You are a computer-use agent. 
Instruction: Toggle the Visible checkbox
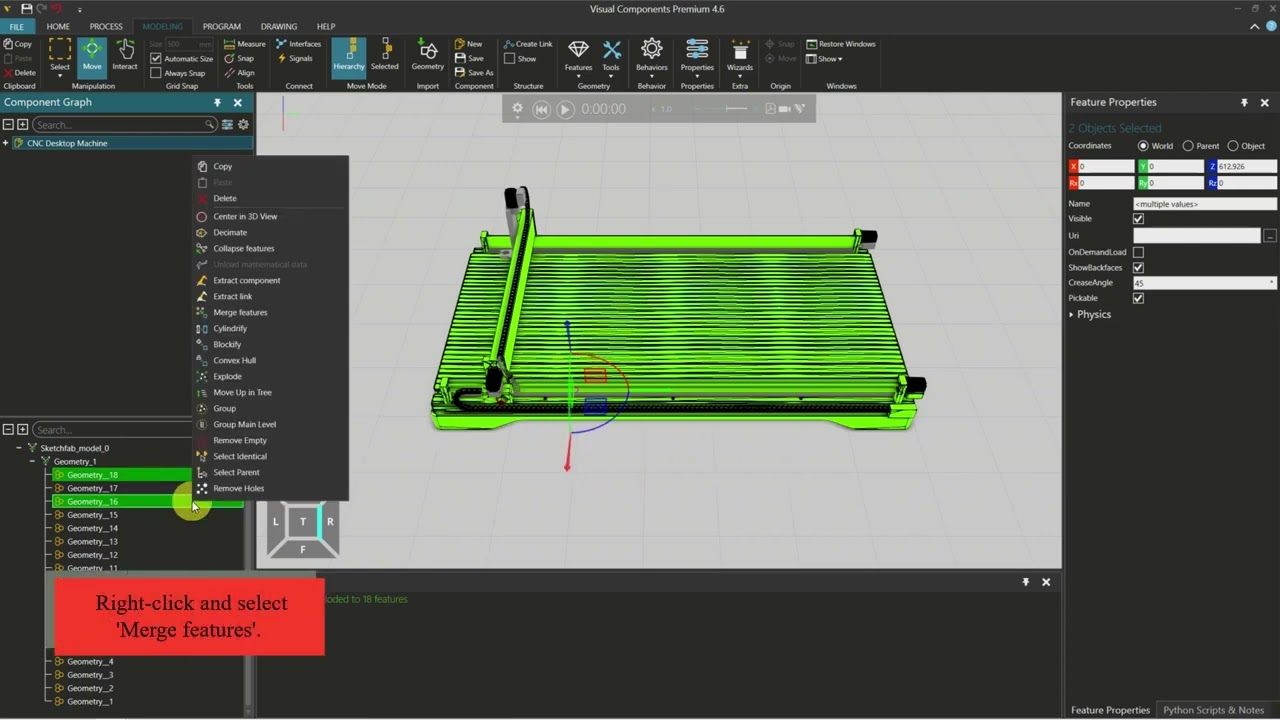pyautogui.click(x=1138, y=219)
